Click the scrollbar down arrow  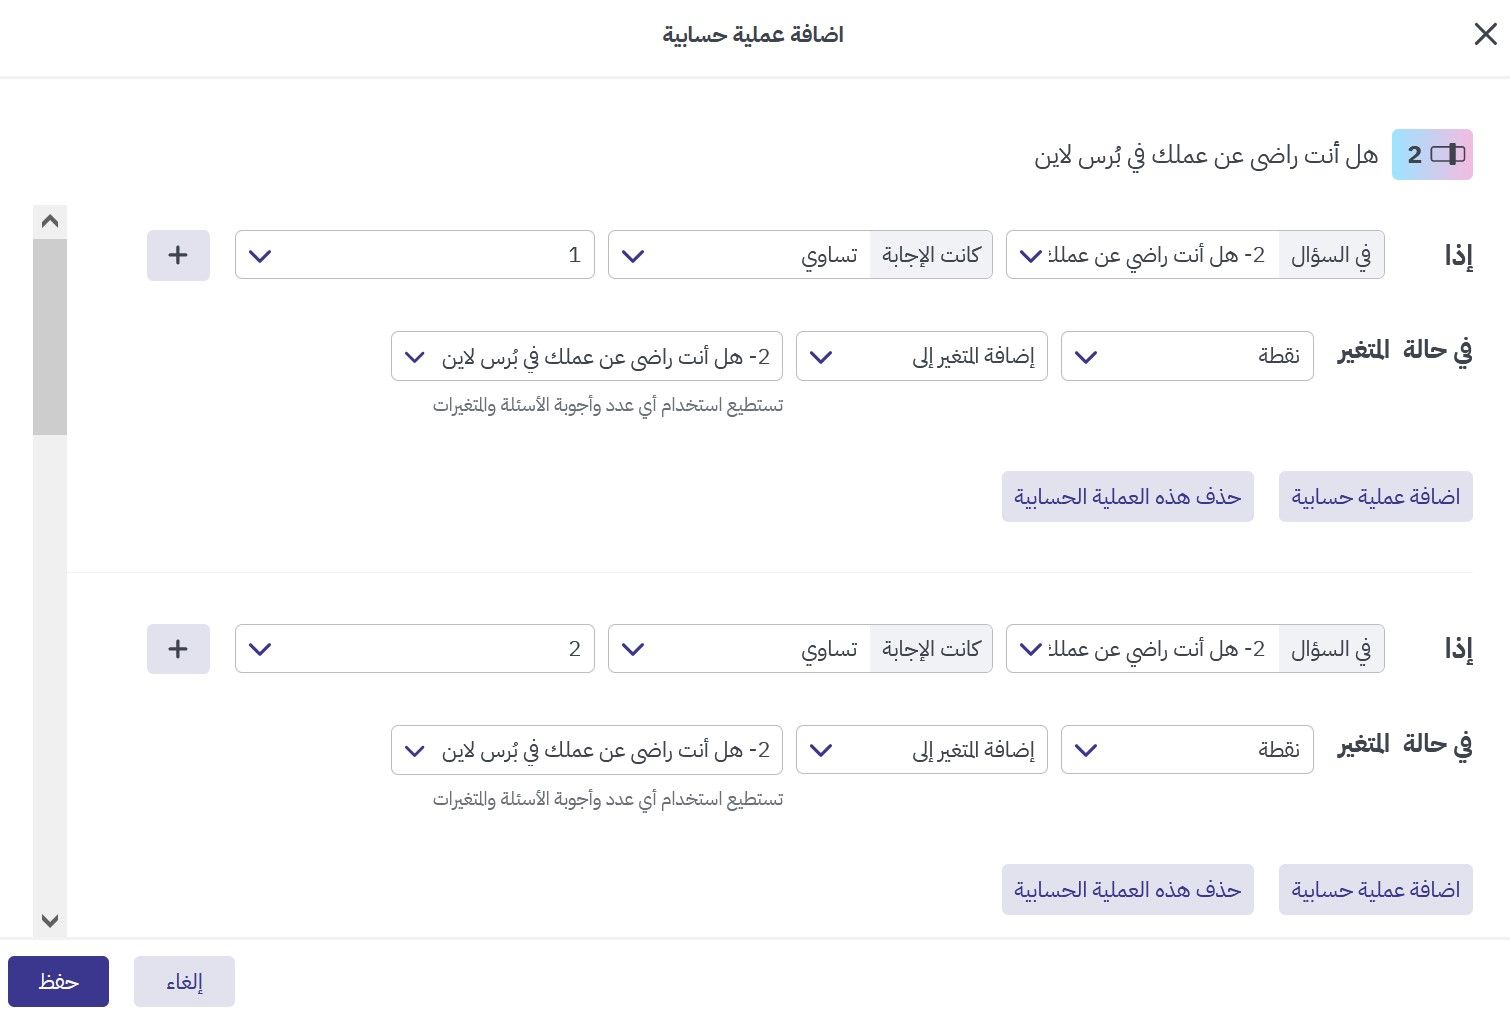[50, 920]
